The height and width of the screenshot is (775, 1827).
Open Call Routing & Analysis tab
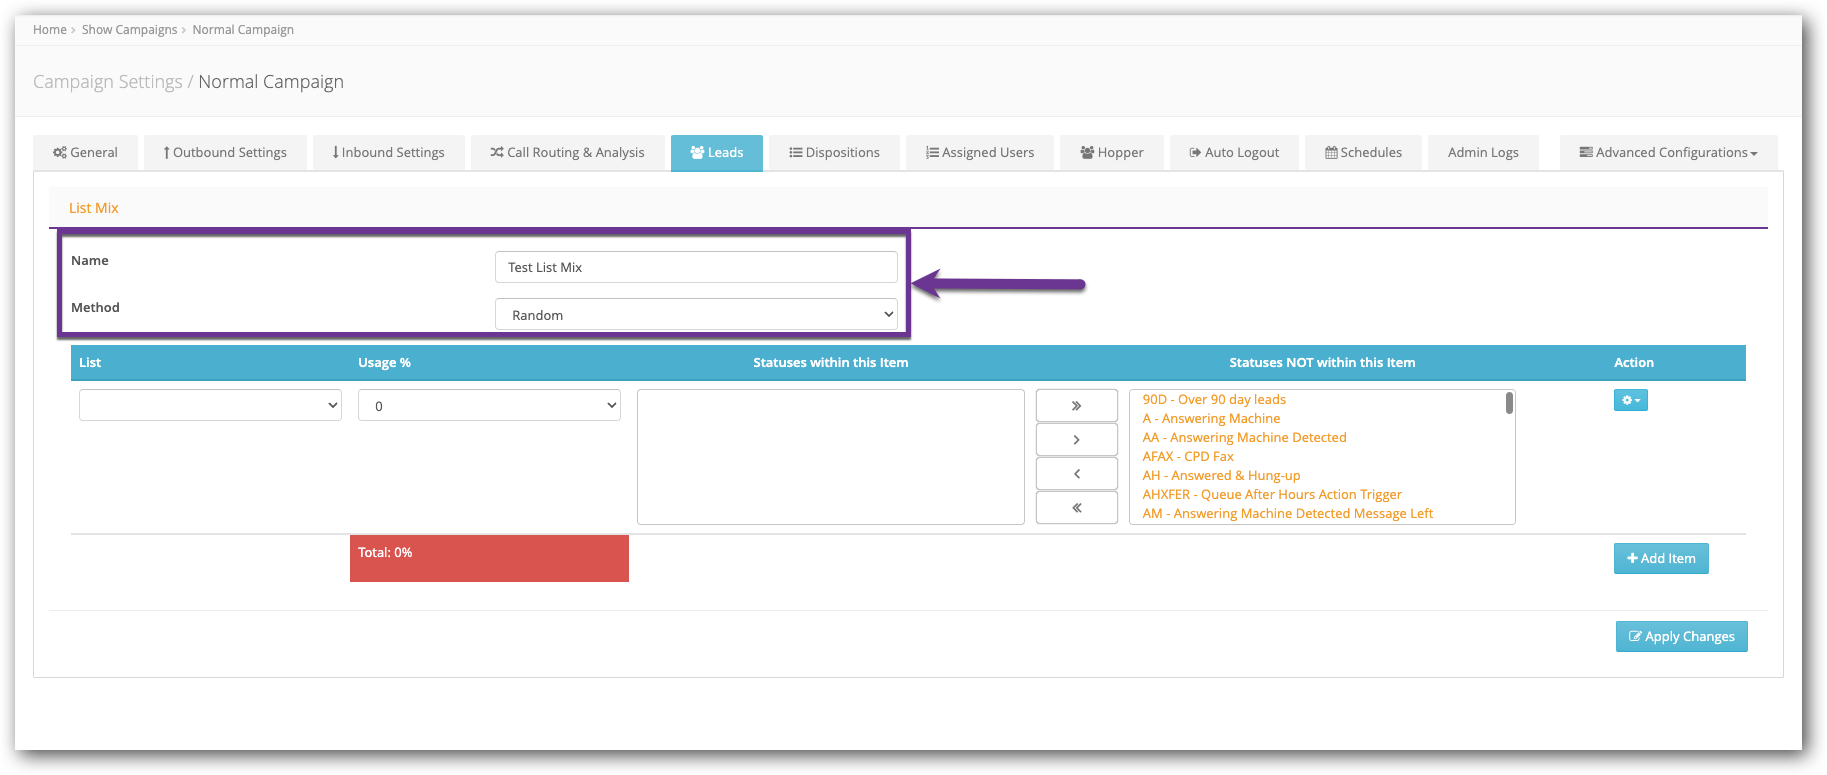click(x=567, y=153)
